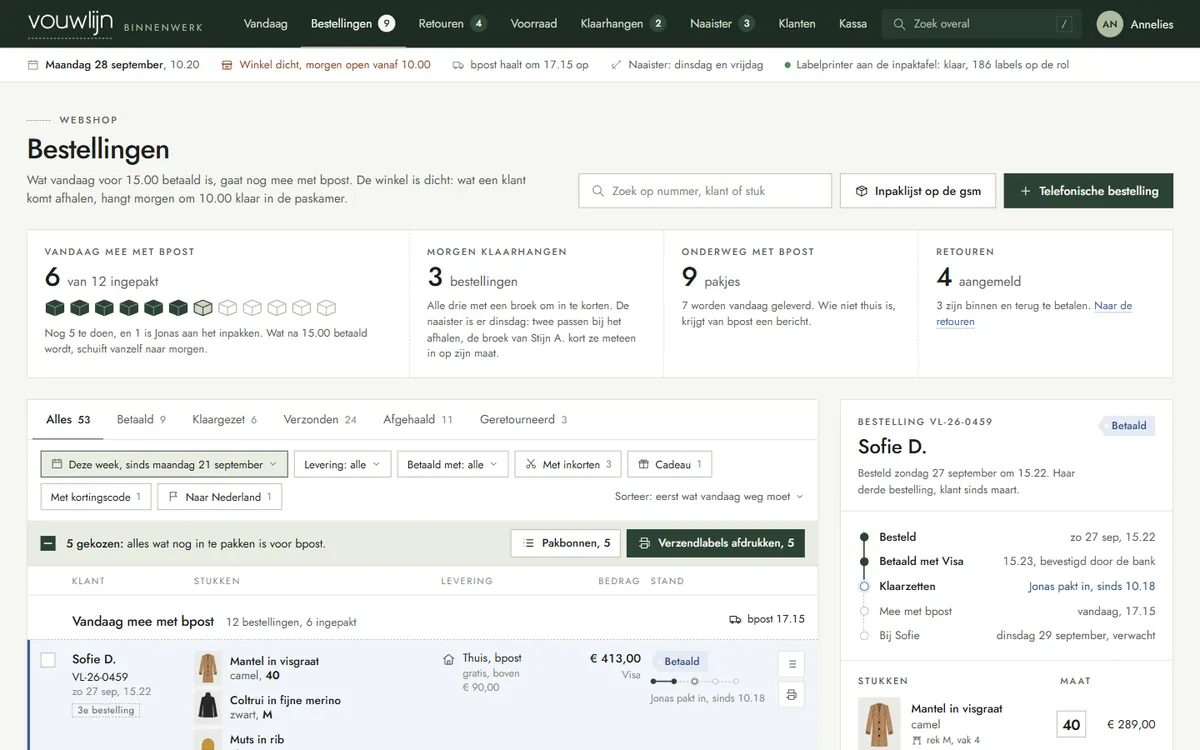Open the Retouren section in the top navigation

click(x=452, y=24)
